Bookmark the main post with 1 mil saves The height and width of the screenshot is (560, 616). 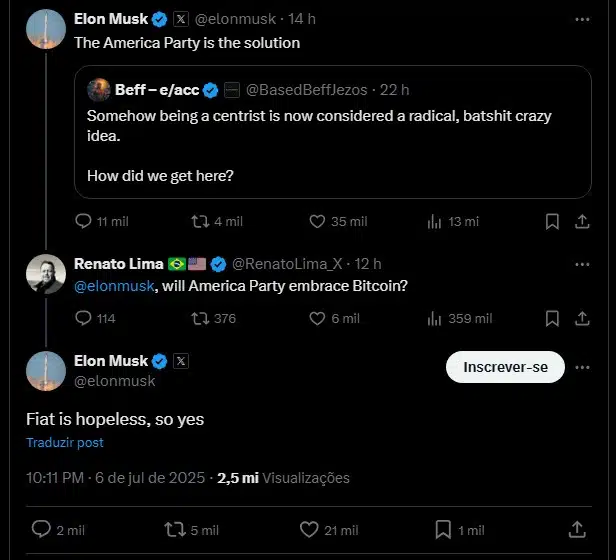coord(443,529)
